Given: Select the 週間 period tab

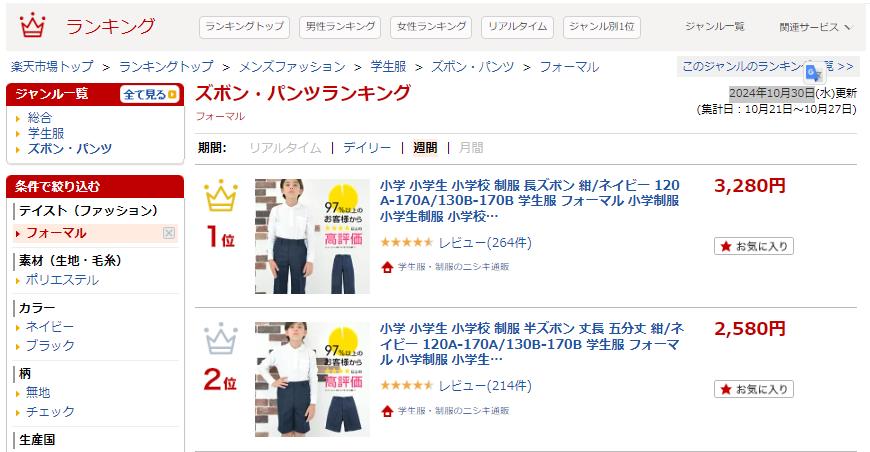Looking at the screenshot, I should pos(425,148).
